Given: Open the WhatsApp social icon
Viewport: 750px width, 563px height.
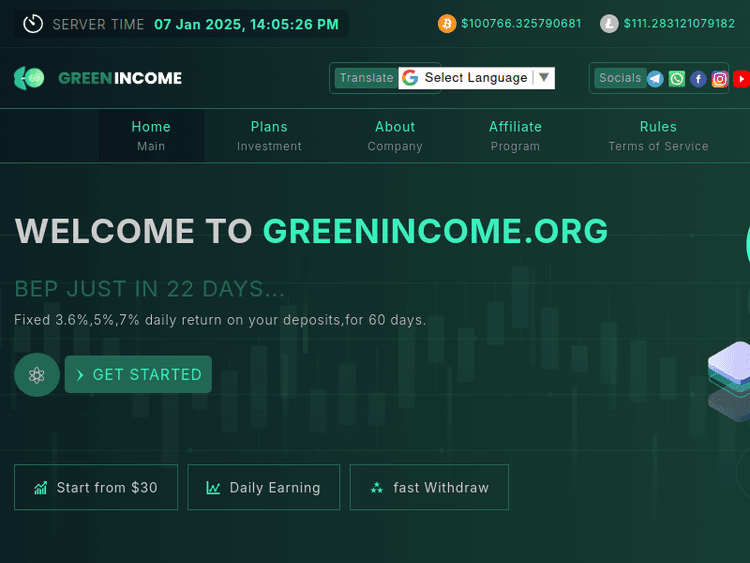Looking at the screenshot, I should coord(677,79).
